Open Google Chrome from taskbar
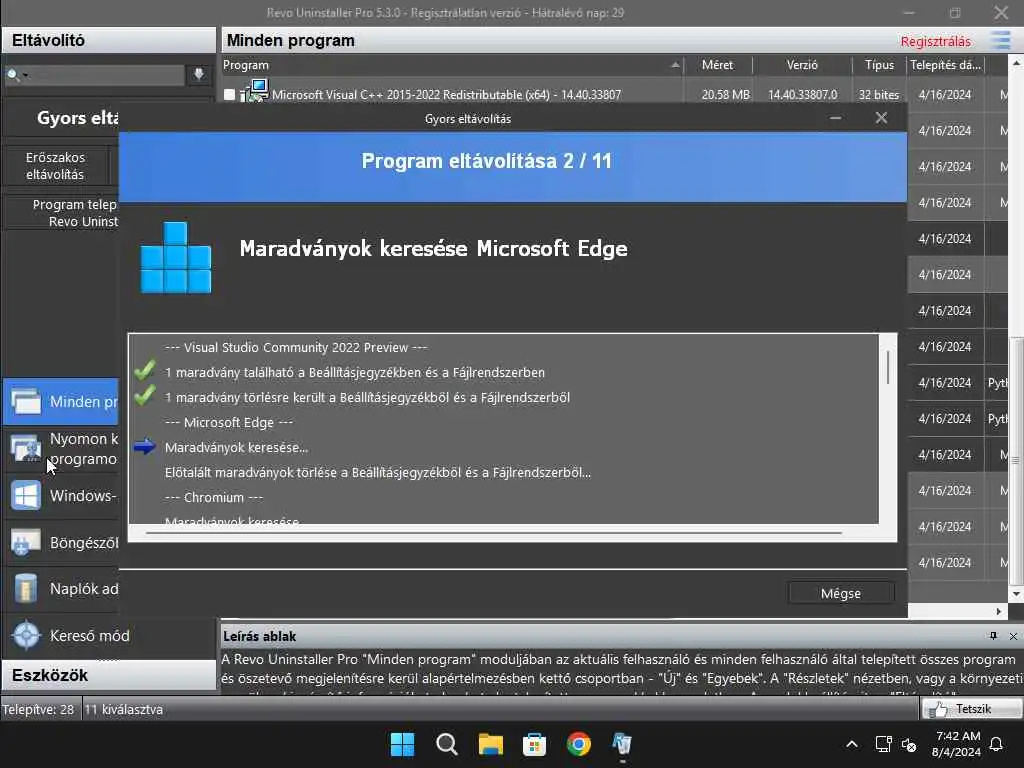Image resolution: width=1024 pixels, height=768 pixels. (579, 744)
